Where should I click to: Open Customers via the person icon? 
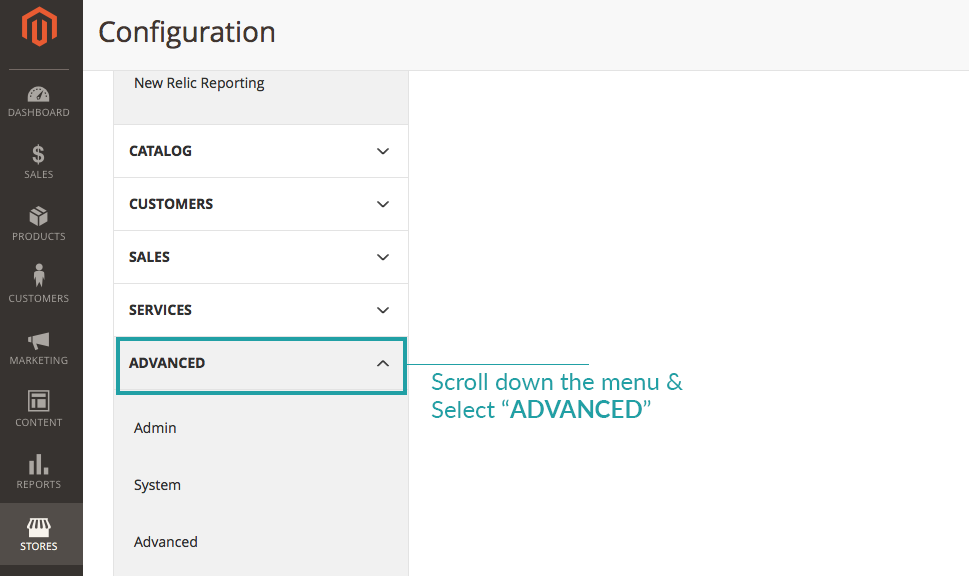point(39,276)
